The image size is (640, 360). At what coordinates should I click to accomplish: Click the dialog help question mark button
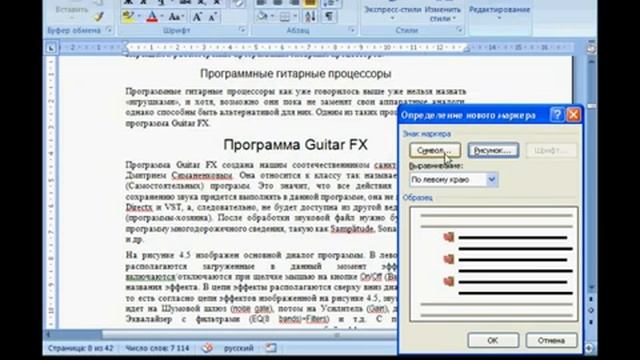click(557, 115)
